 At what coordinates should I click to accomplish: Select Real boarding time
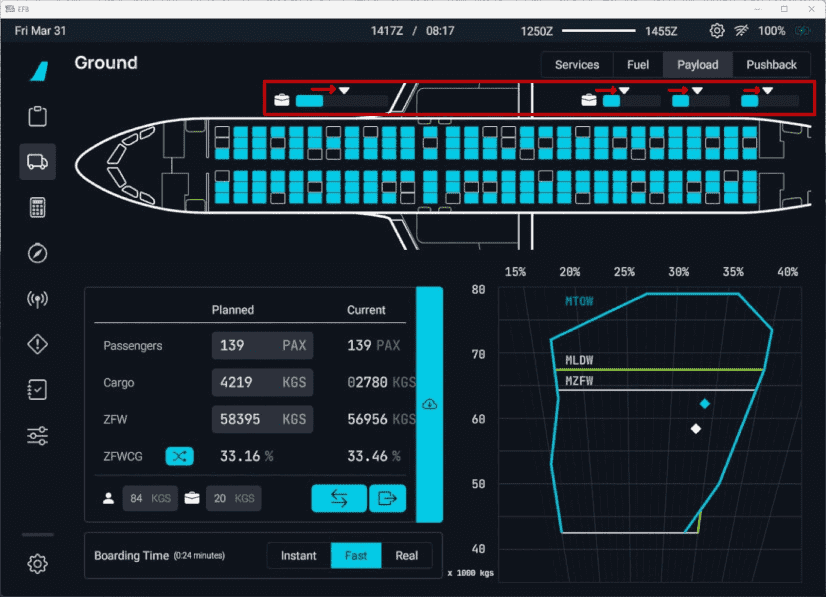tap(406, 556)
